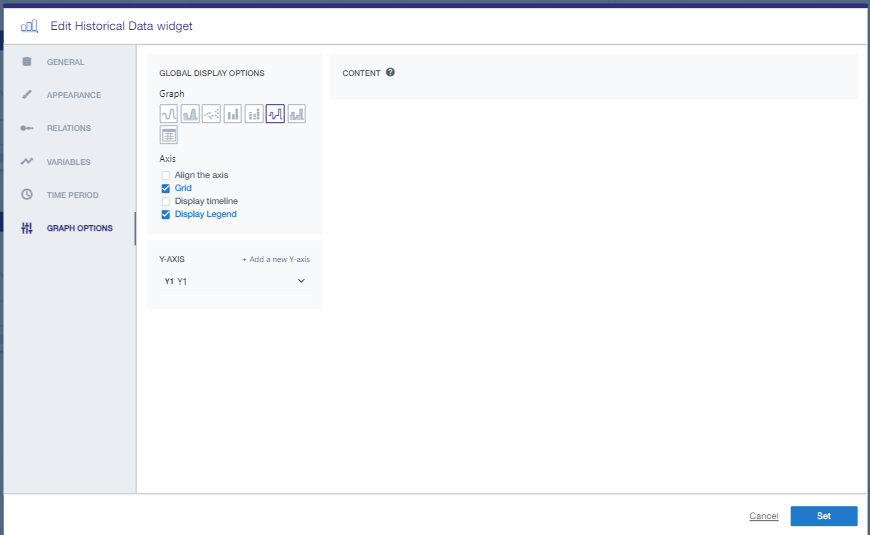Select the bar chart graph type
Image resolution: width=870 pixels, height=535 pixels.
[x=232, y=114]
